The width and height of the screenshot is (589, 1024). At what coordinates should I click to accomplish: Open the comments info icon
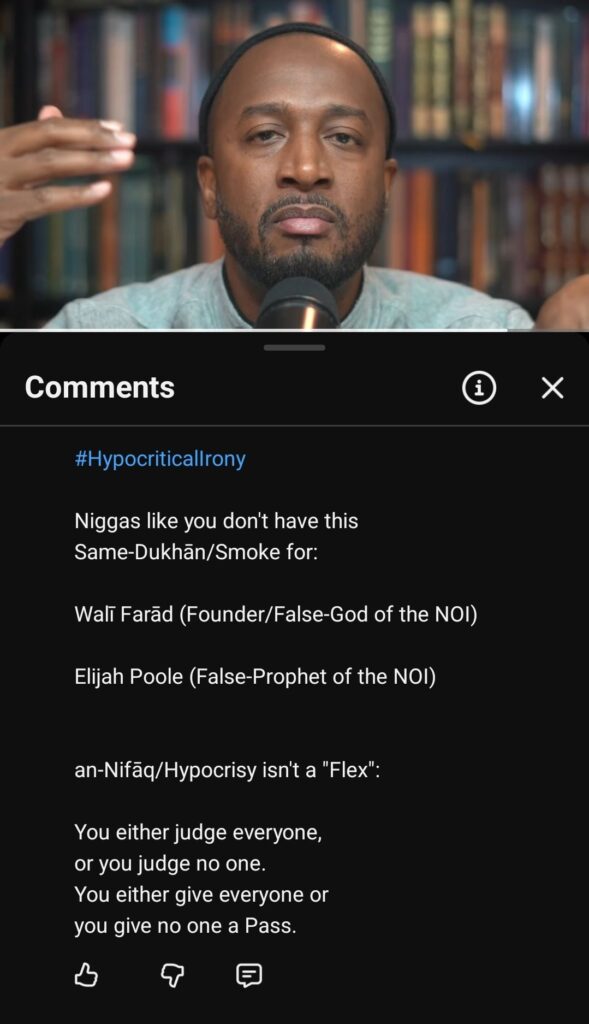coord(479,388)
